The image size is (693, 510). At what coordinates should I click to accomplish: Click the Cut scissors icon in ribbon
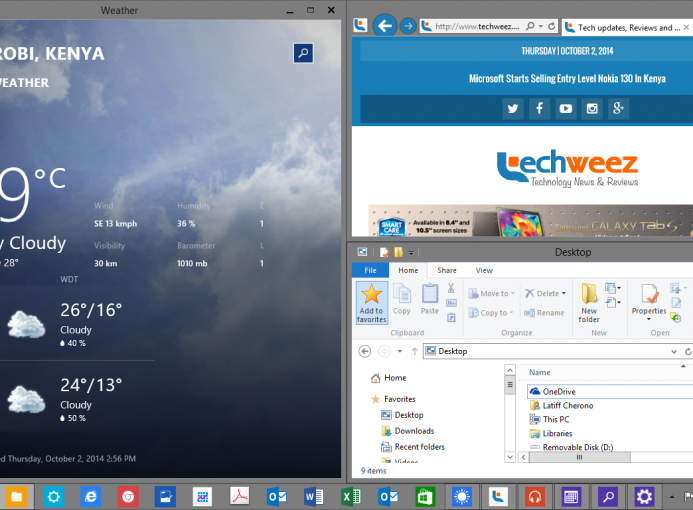click(451, 288)
